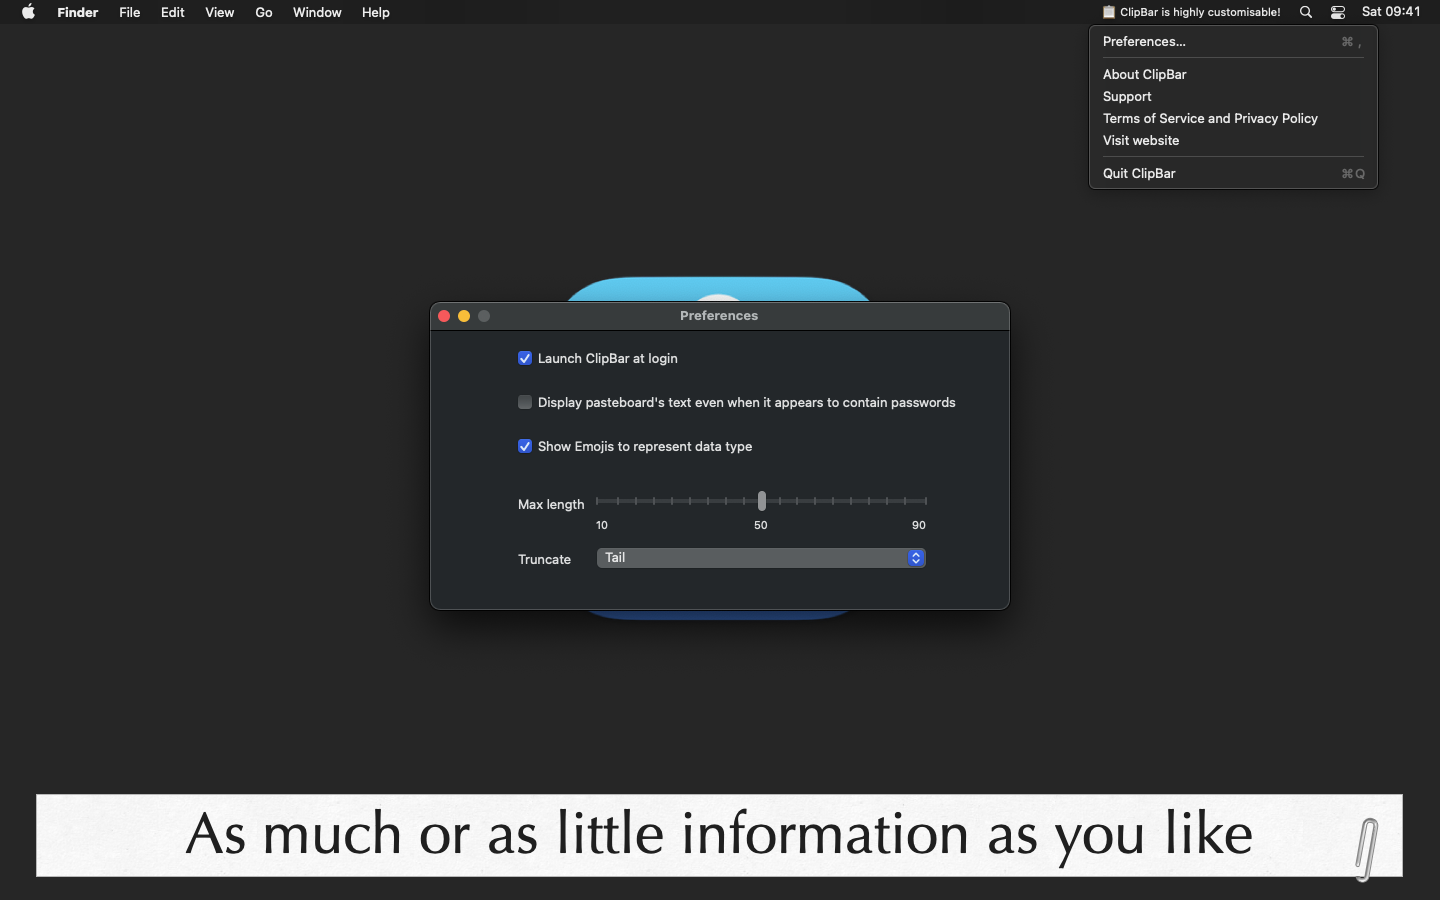
Task: Open the Help menu
Action: tap(376, 12)
